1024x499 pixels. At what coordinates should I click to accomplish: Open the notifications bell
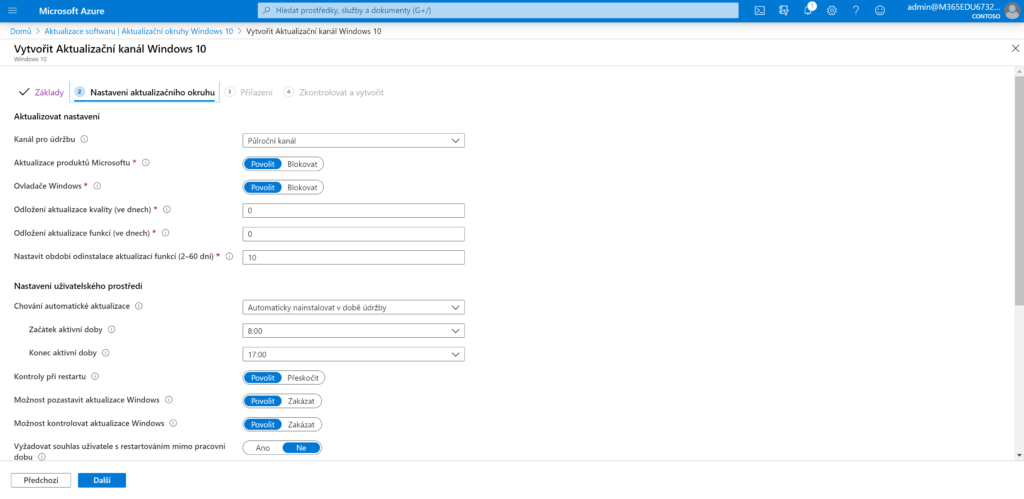click(x=808, y=10)
